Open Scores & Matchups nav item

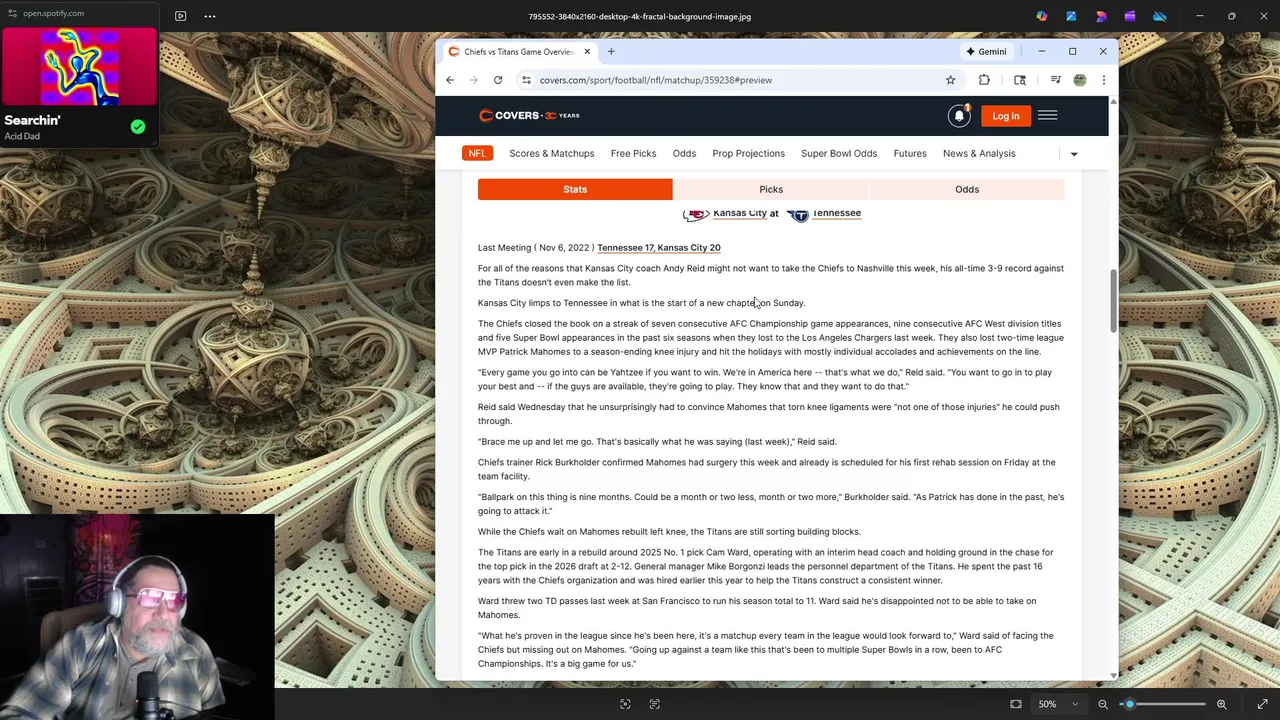tap(551, 153)
